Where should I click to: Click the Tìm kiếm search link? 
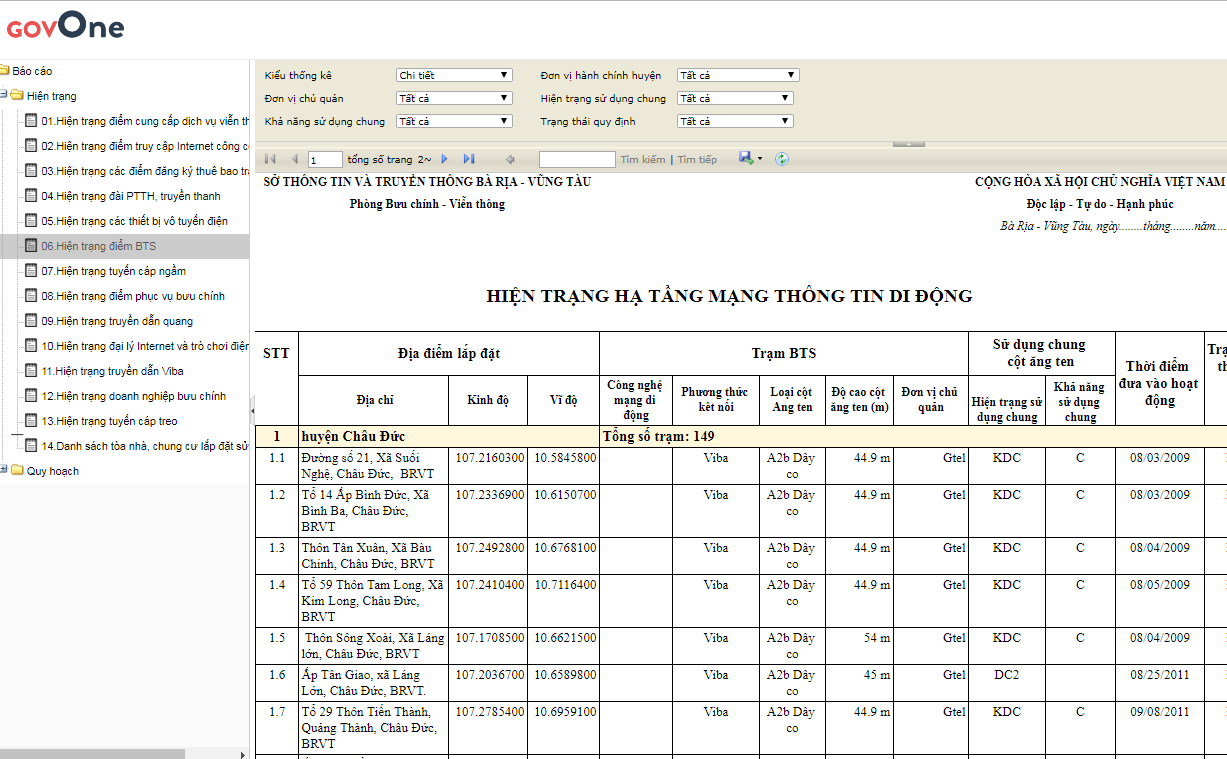[642, 160]
